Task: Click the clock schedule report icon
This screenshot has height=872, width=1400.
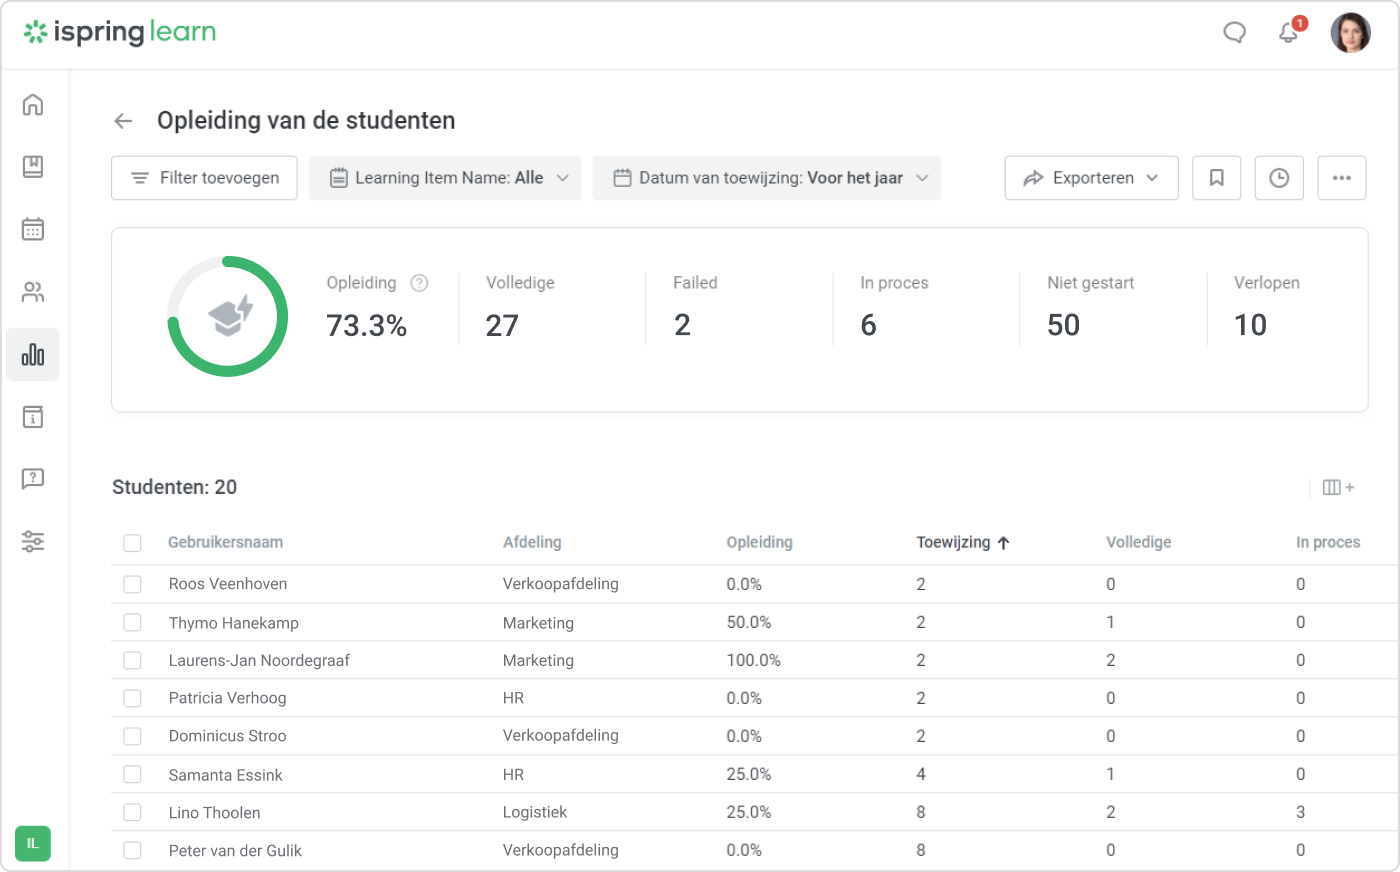Action: coord(1279,178)
